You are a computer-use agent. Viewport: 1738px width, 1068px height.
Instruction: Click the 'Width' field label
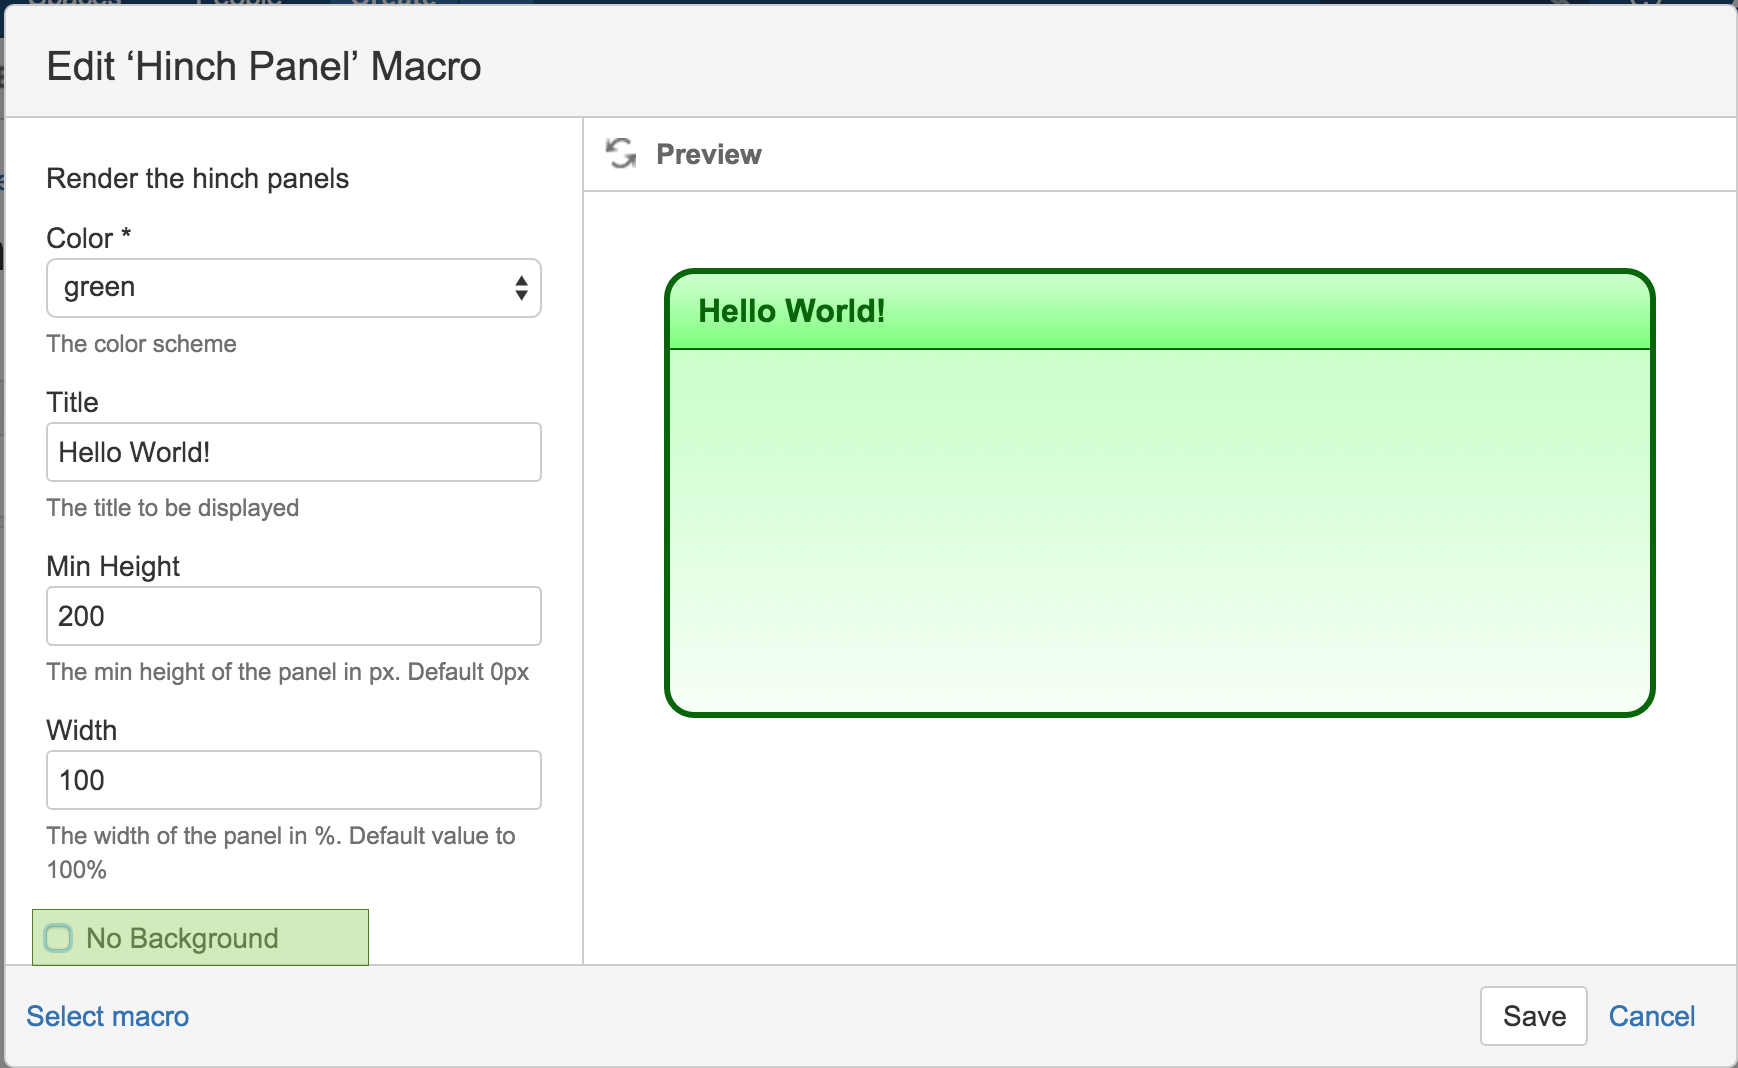[x=82, y=730]
